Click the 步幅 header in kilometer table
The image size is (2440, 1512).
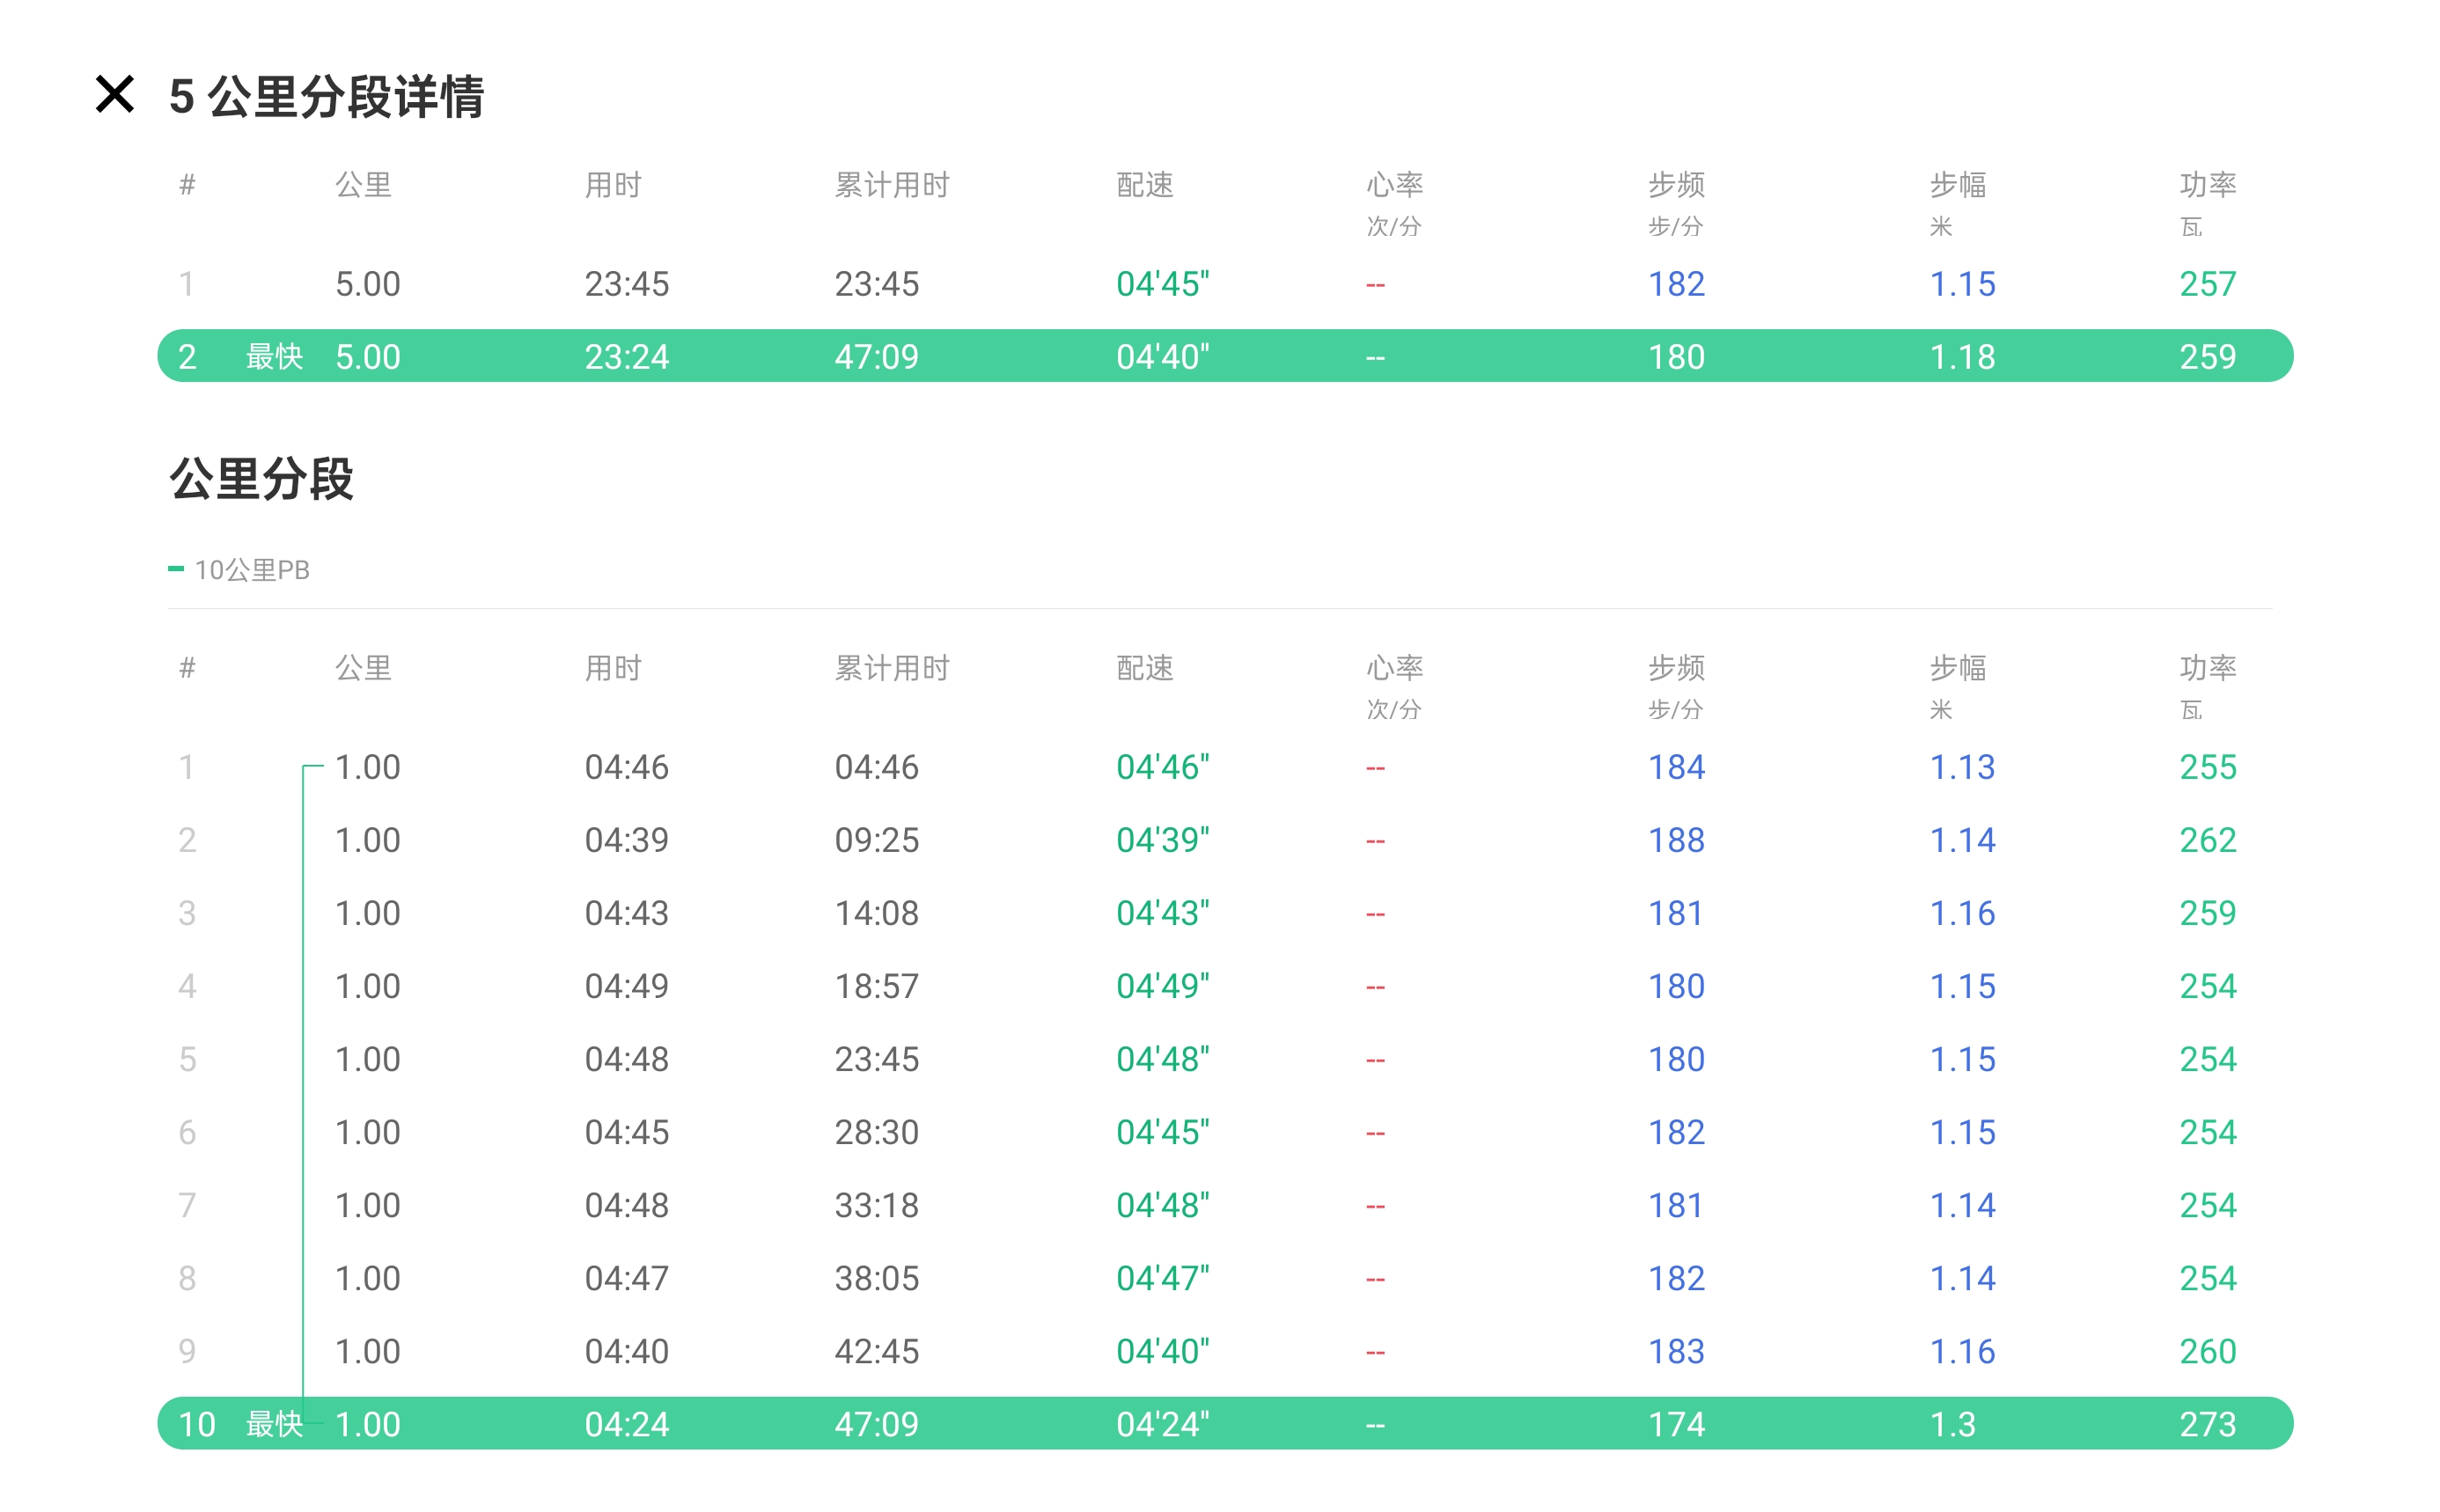(1957, 668)
